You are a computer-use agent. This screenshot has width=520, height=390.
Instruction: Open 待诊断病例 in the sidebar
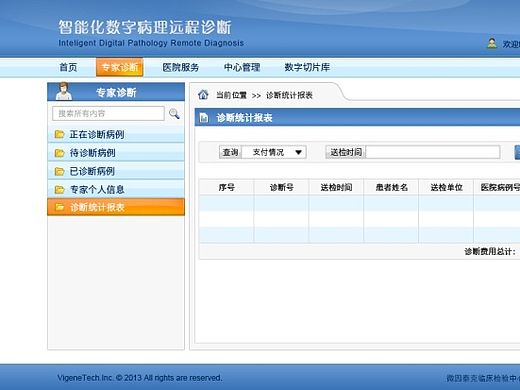(116, 153)
